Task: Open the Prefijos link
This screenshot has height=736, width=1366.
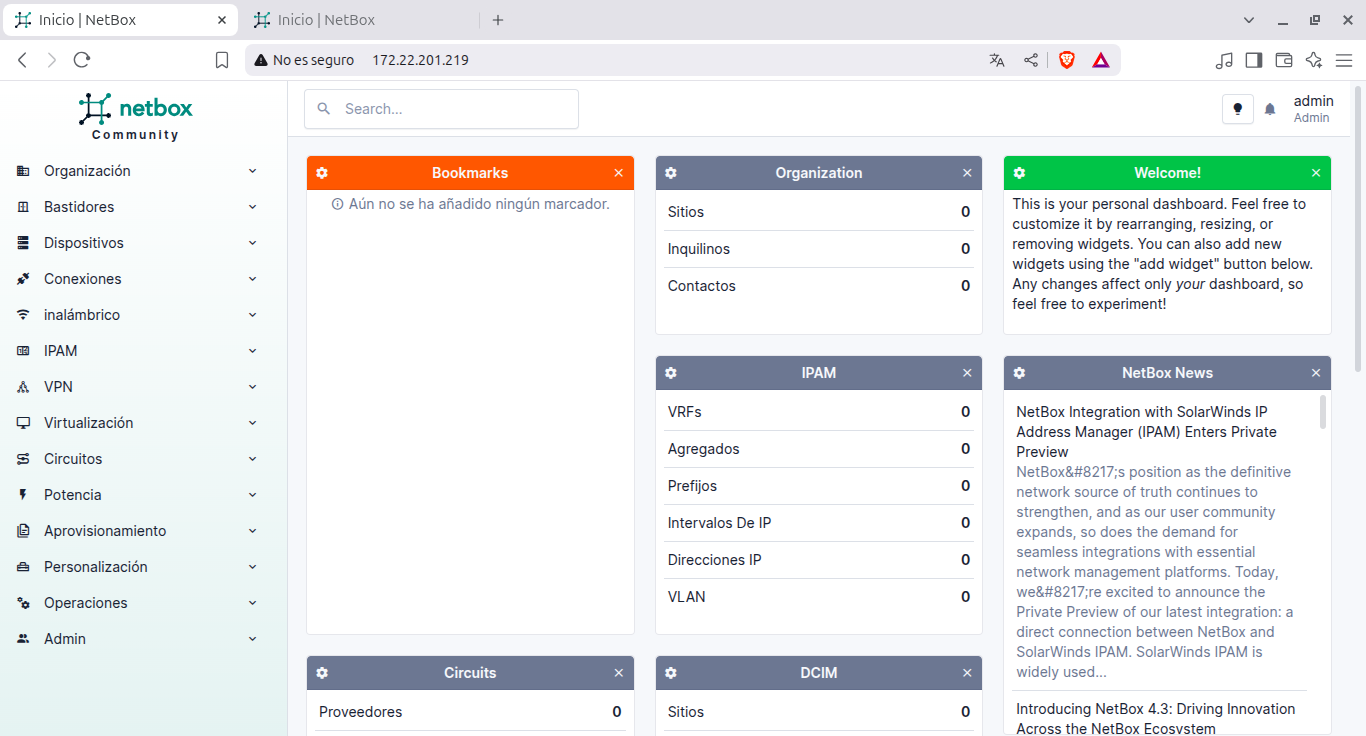Action: (693, 486)
